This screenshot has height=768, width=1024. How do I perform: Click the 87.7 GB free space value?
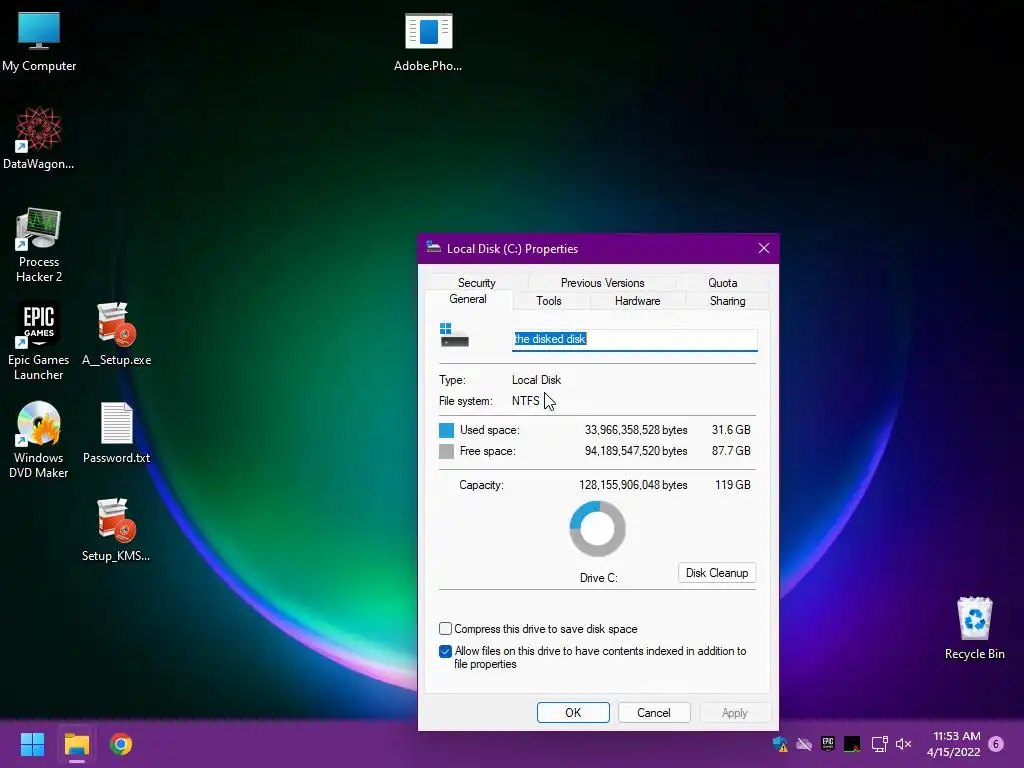731,451
